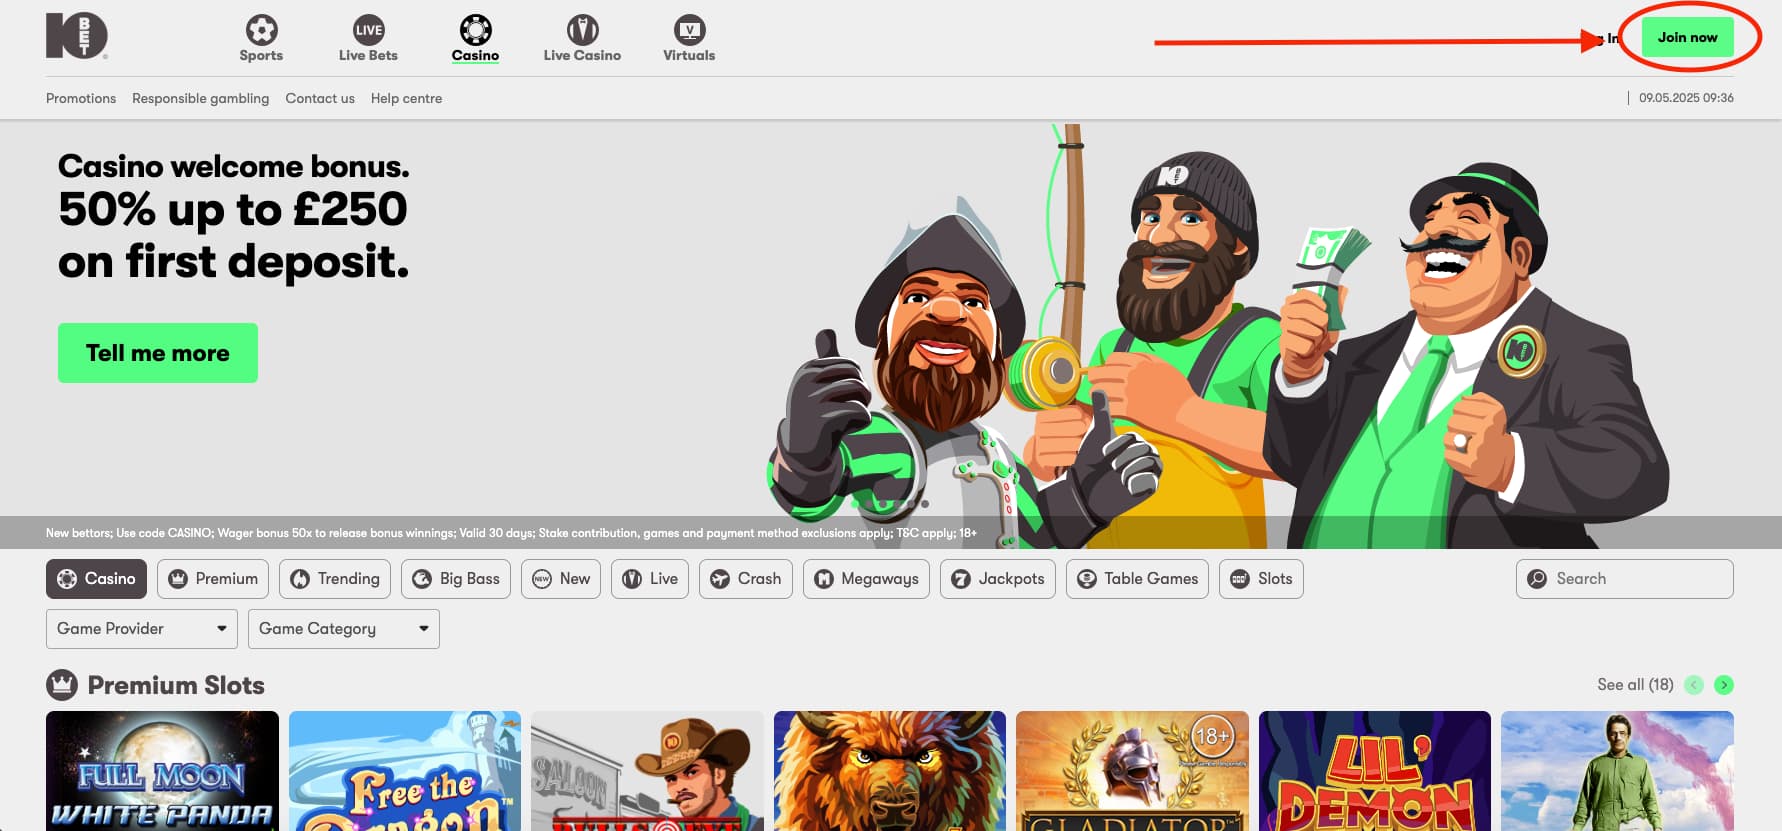Show next Premium Slots with green arrow
The width and height of the screenshot is (1782, 831).
click(x=1723, y=685)
